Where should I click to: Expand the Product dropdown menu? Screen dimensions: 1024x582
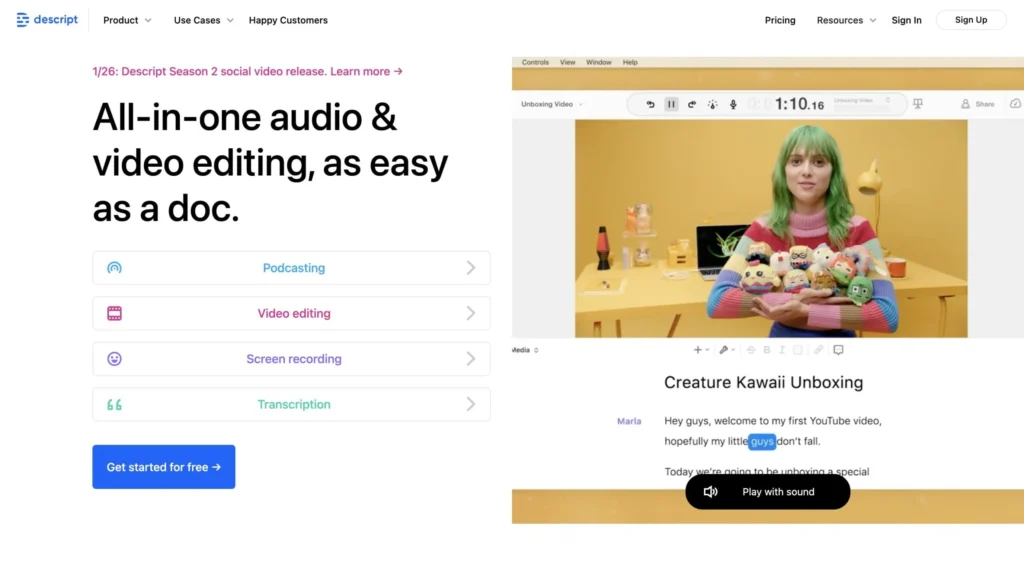coord(127,20)
